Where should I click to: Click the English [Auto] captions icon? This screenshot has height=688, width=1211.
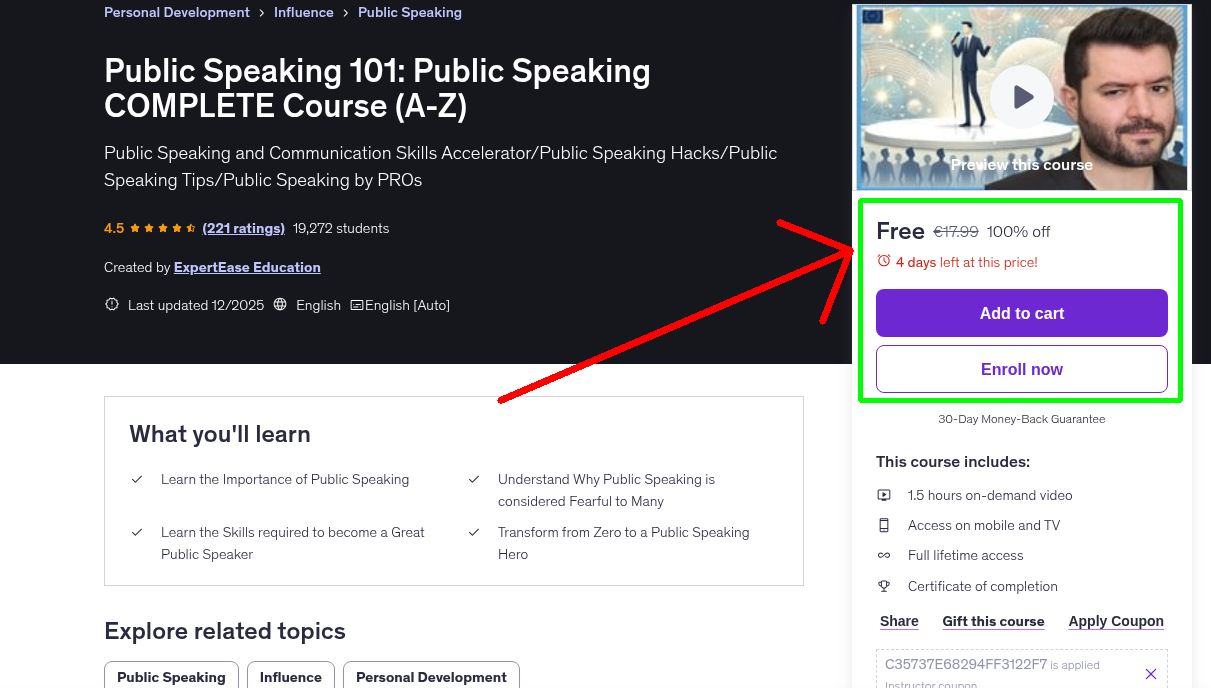356,305
